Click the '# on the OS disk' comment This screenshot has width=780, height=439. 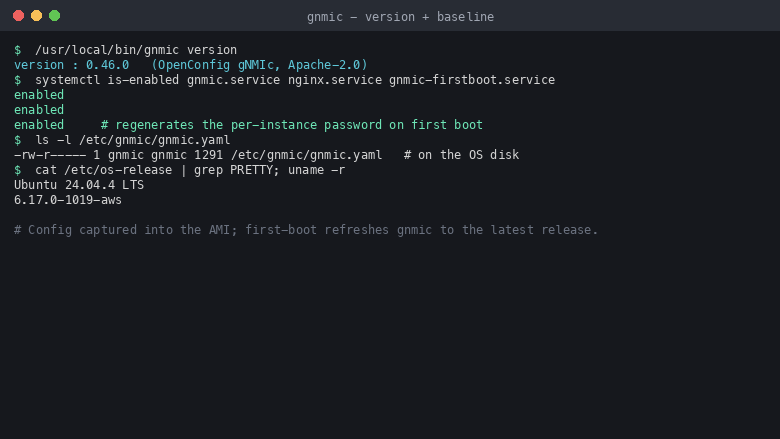tap(461, 155)
